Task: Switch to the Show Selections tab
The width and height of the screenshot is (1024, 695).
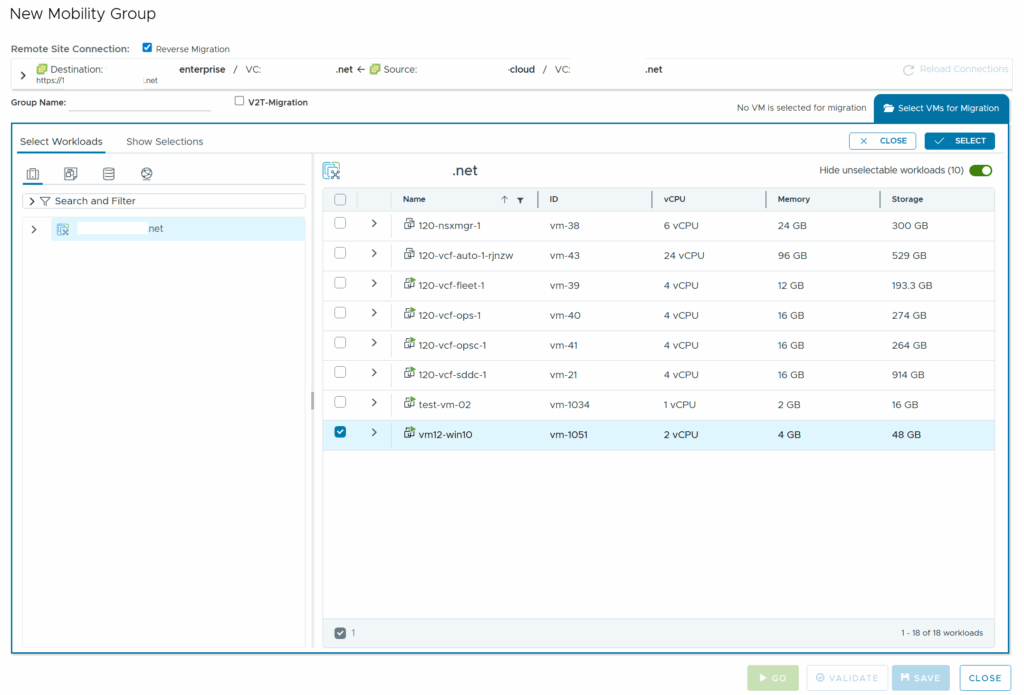Action: coord(164,142)
